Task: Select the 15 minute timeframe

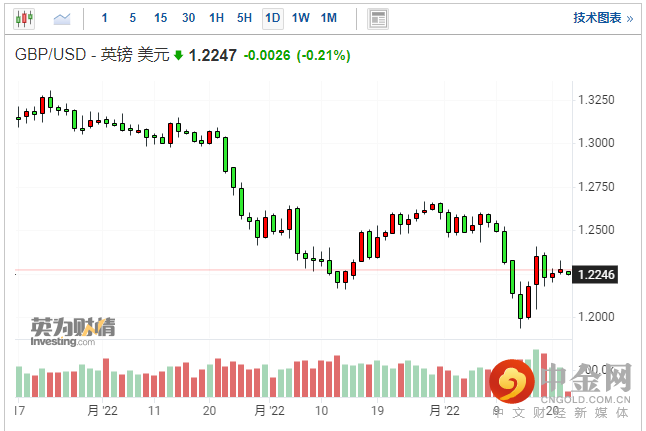Action: 161,18
